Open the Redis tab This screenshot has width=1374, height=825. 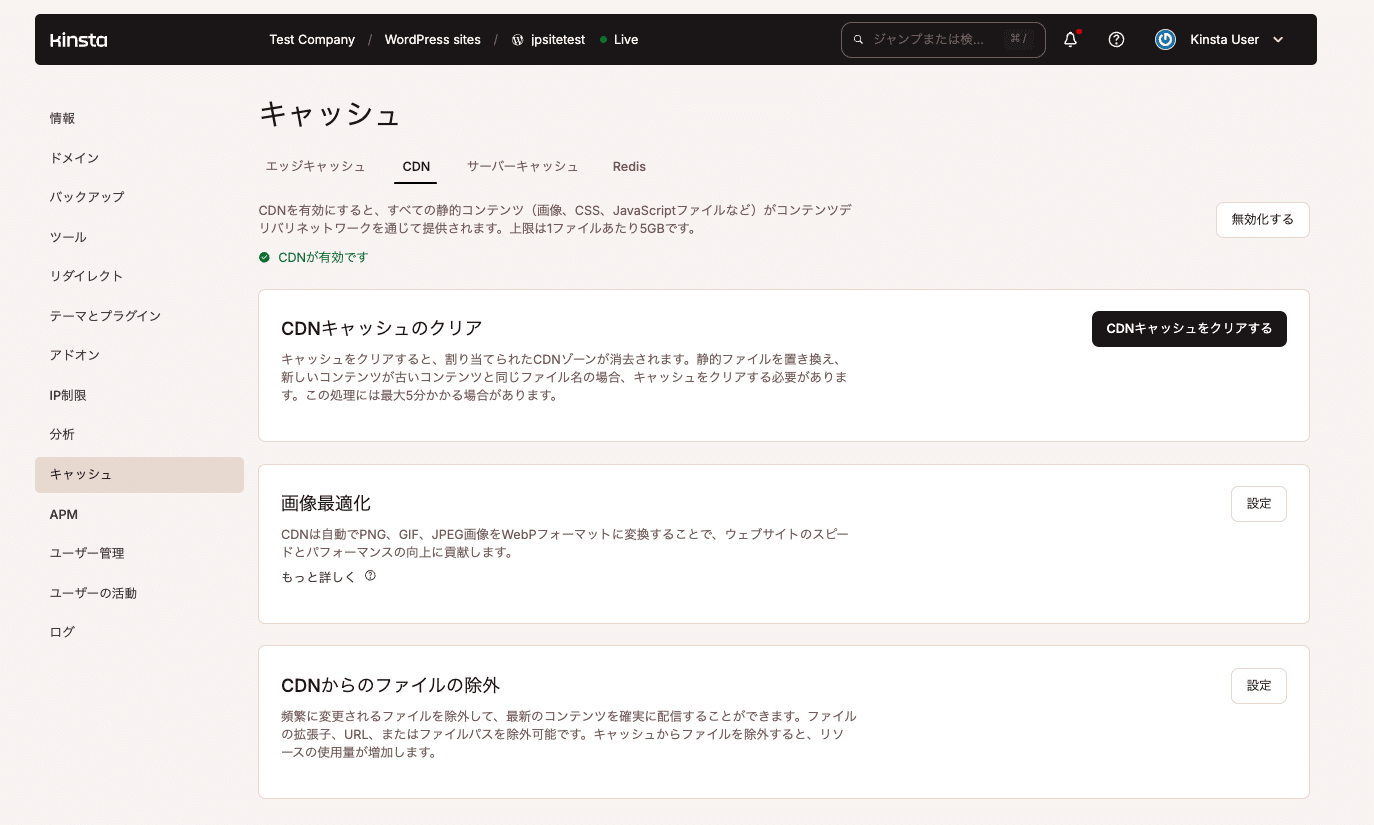coord(630,166)
